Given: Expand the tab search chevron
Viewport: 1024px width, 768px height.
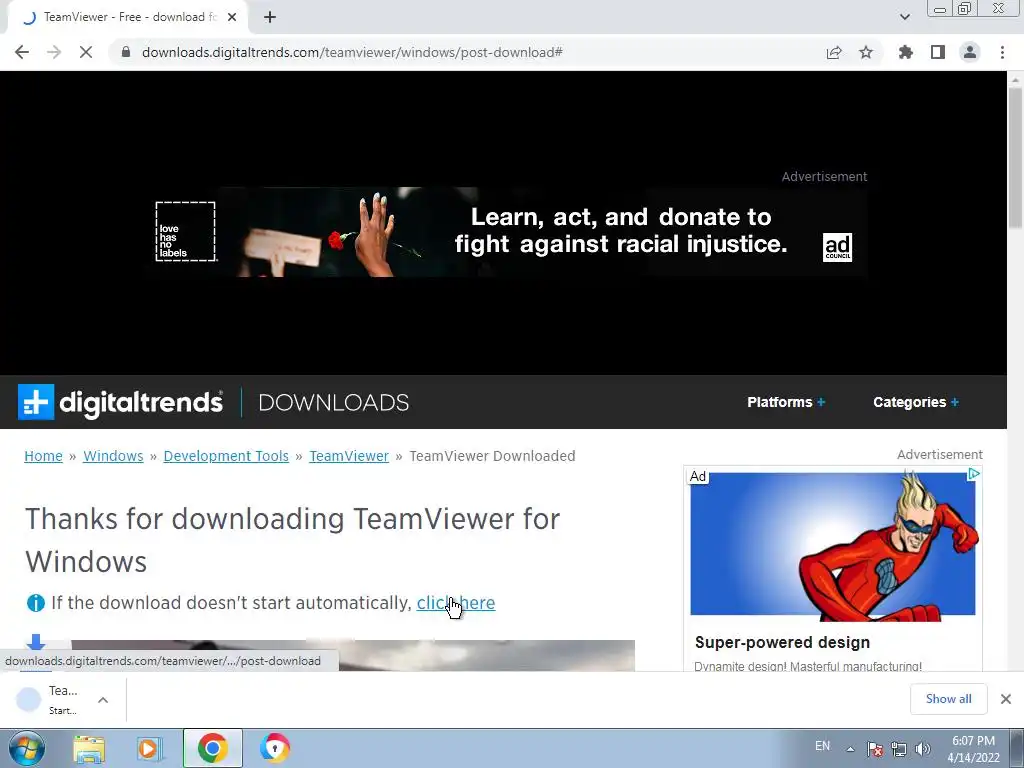Looking at the screenshot, I should [904, 17].
